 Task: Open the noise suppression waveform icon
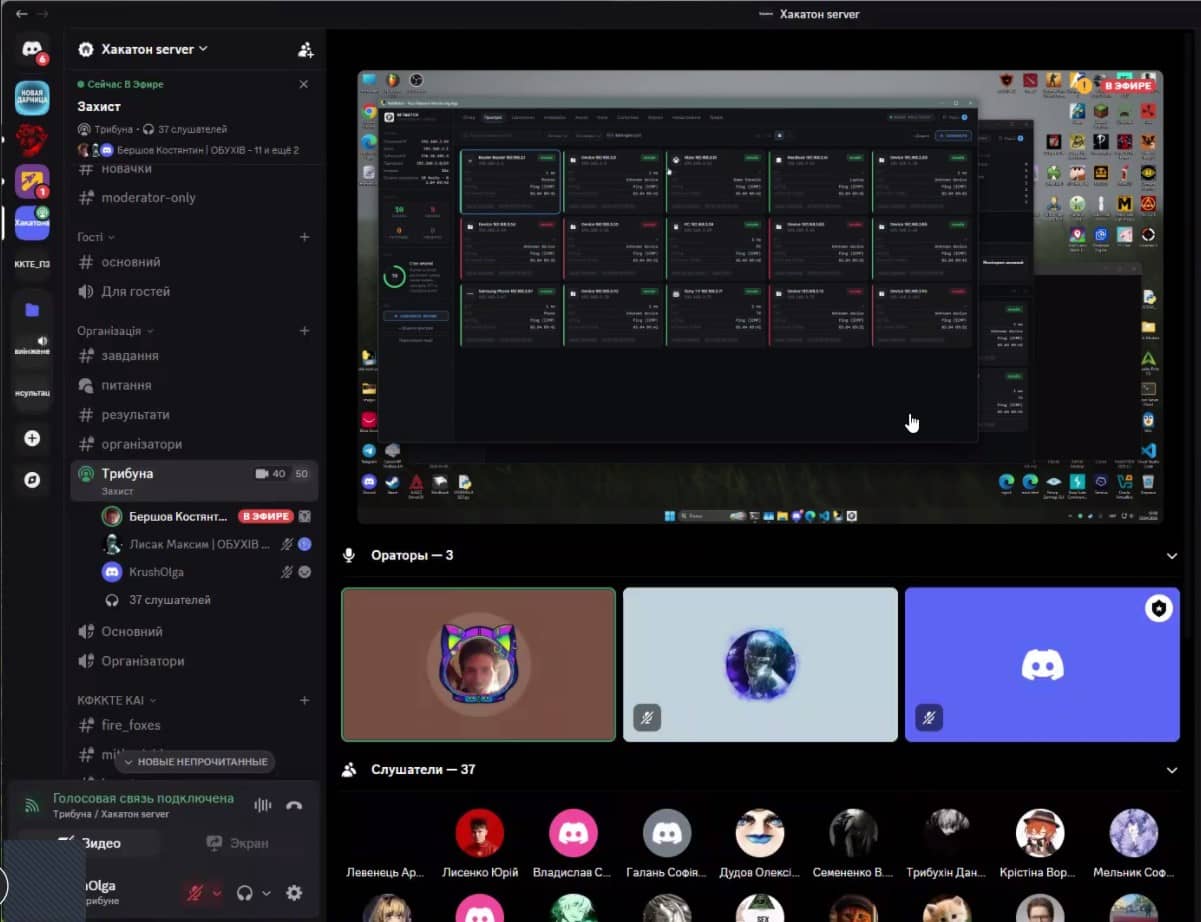(263, 805)
